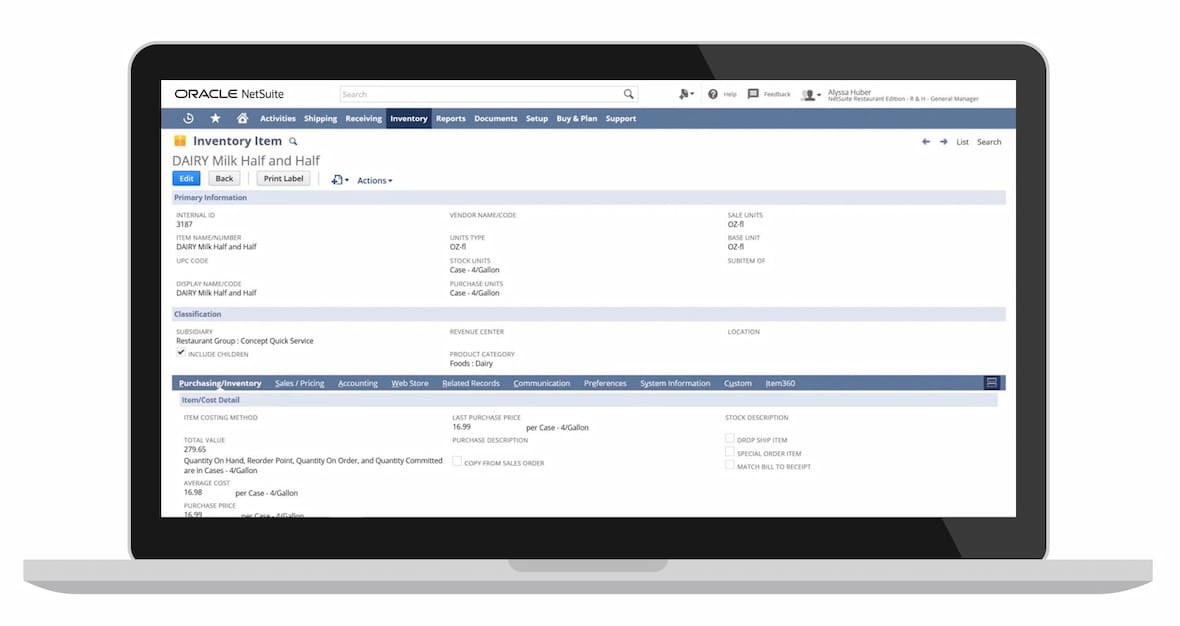Collapse the Item/Cost Detail section header
This screenshot has width=1180, height=626.
pos(588,400)
